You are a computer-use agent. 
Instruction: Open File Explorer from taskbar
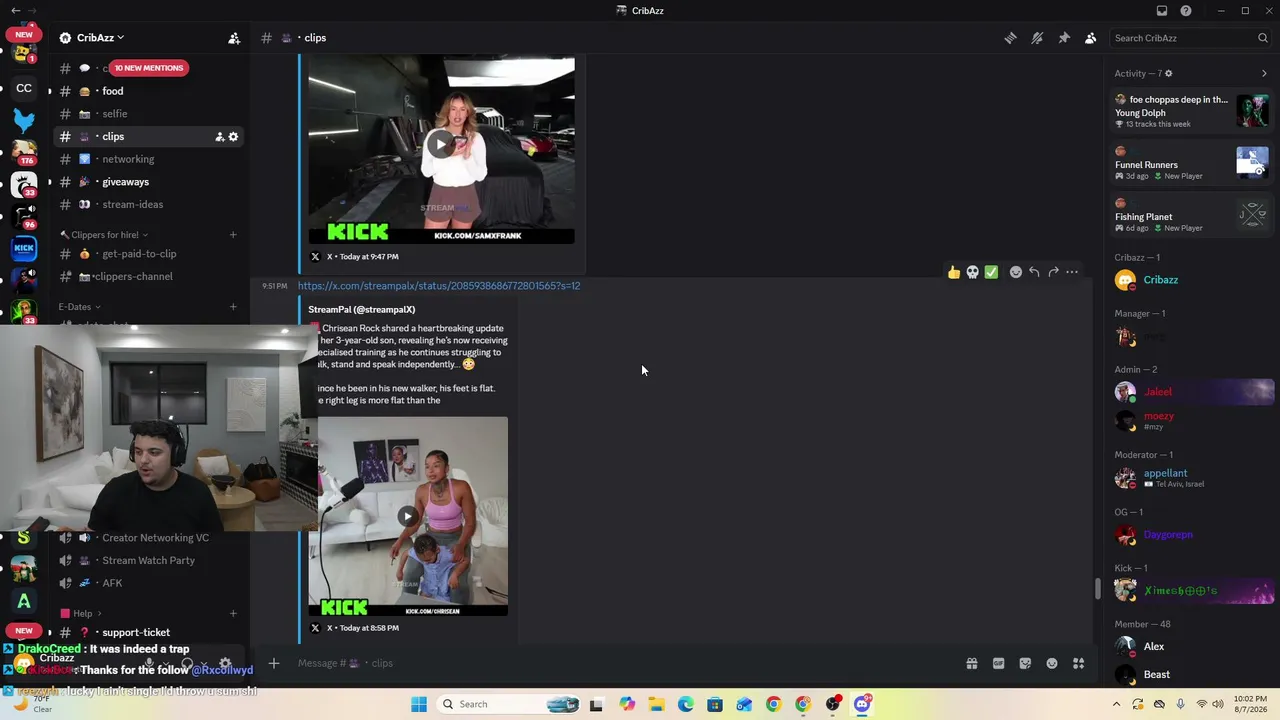click(656, 704)
